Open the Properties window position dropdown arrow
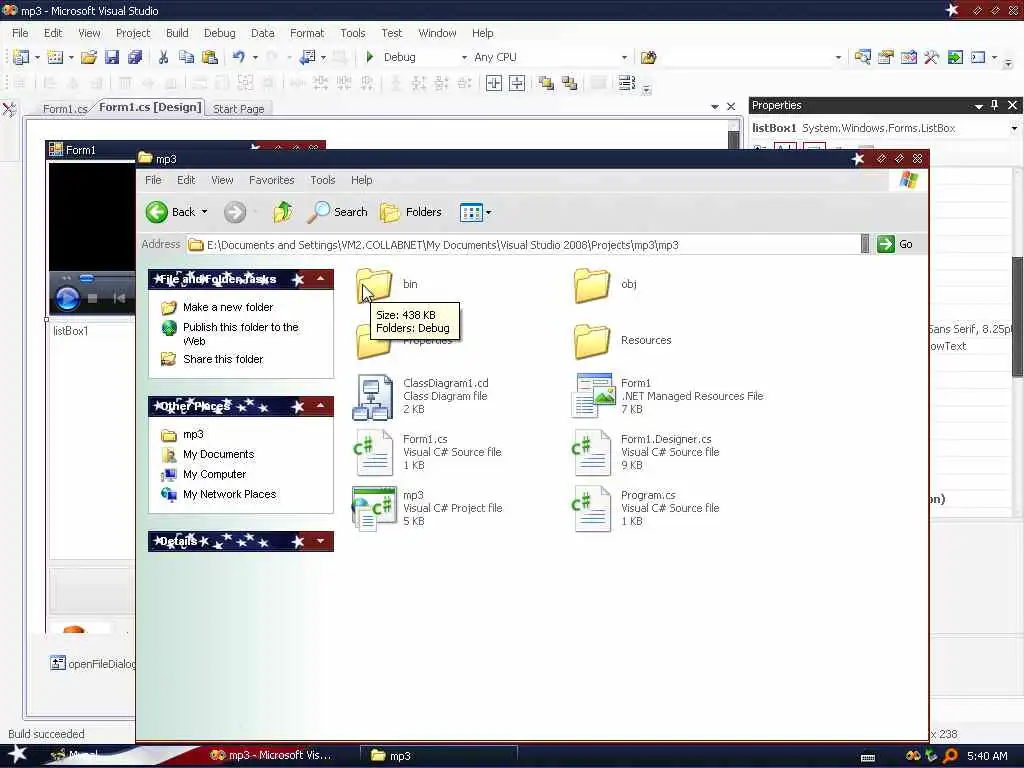This screenshot has width=1024, height=768. [978, 106]
